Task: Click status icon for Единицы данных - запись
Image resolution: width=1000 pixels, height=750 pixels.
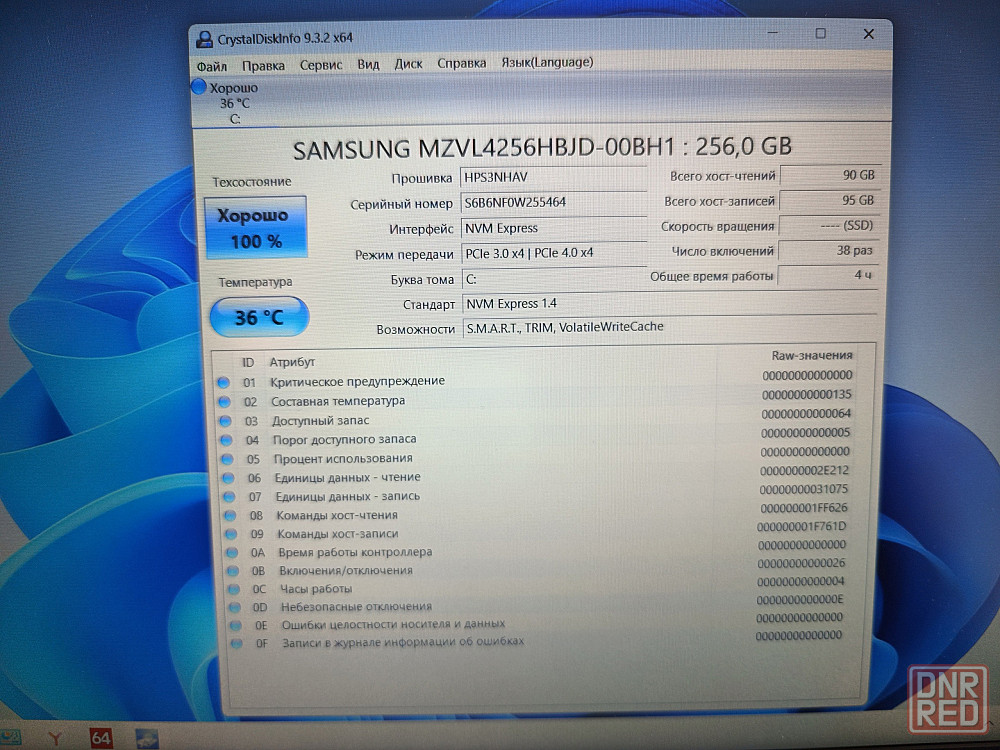Action: (x=229, y=497)
